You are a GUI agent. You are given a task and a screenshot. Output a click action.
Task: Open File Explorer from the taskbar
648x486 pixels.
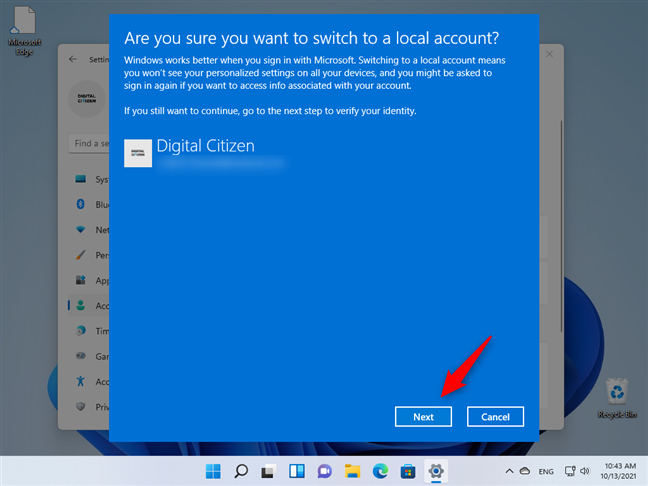tap(353, 471)
